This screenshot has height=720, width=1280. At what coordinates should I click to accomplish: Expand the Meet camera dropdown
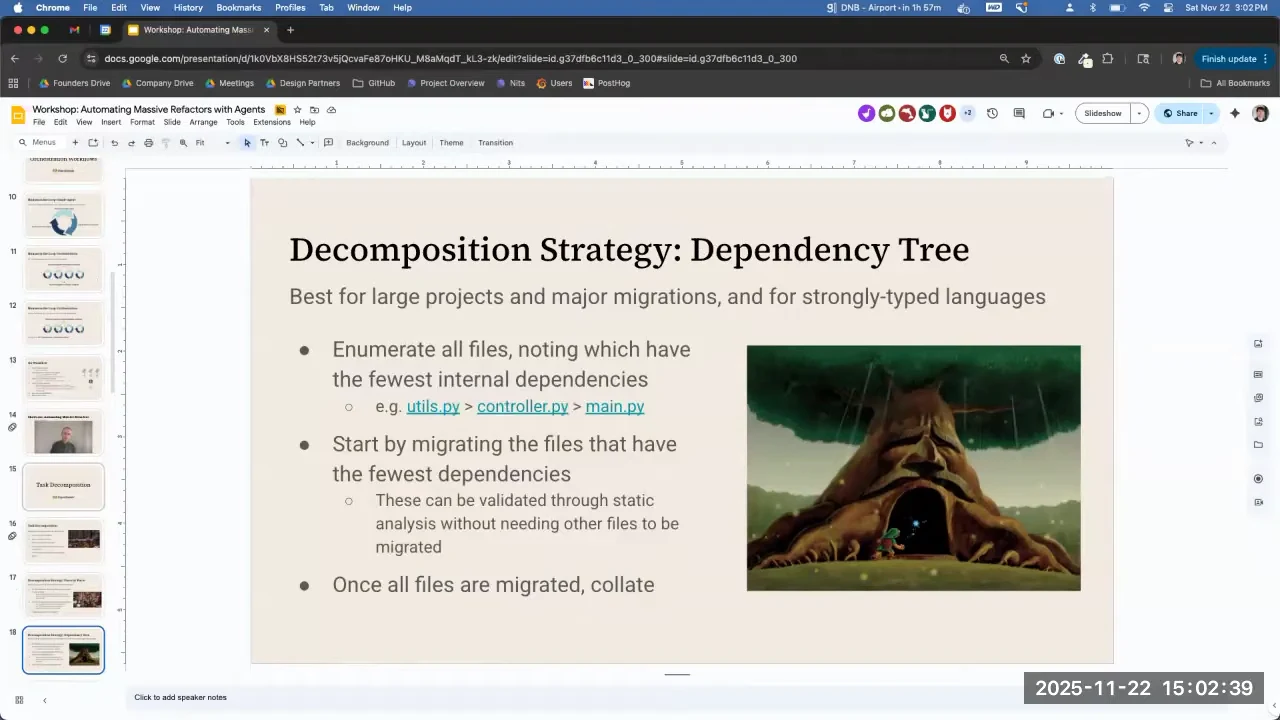pyautogui.click(x=1061, y=113)
